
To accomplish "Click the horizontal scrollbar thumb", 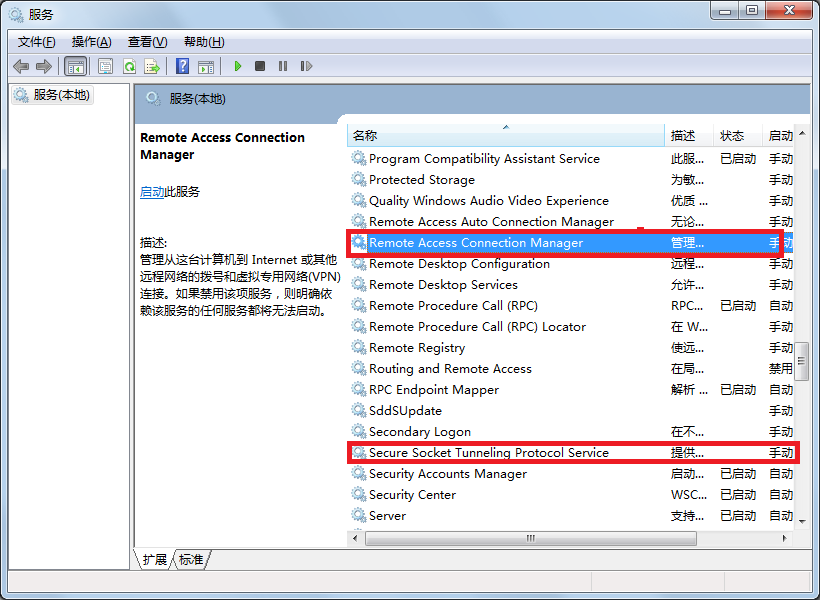I will pos(530,538).
